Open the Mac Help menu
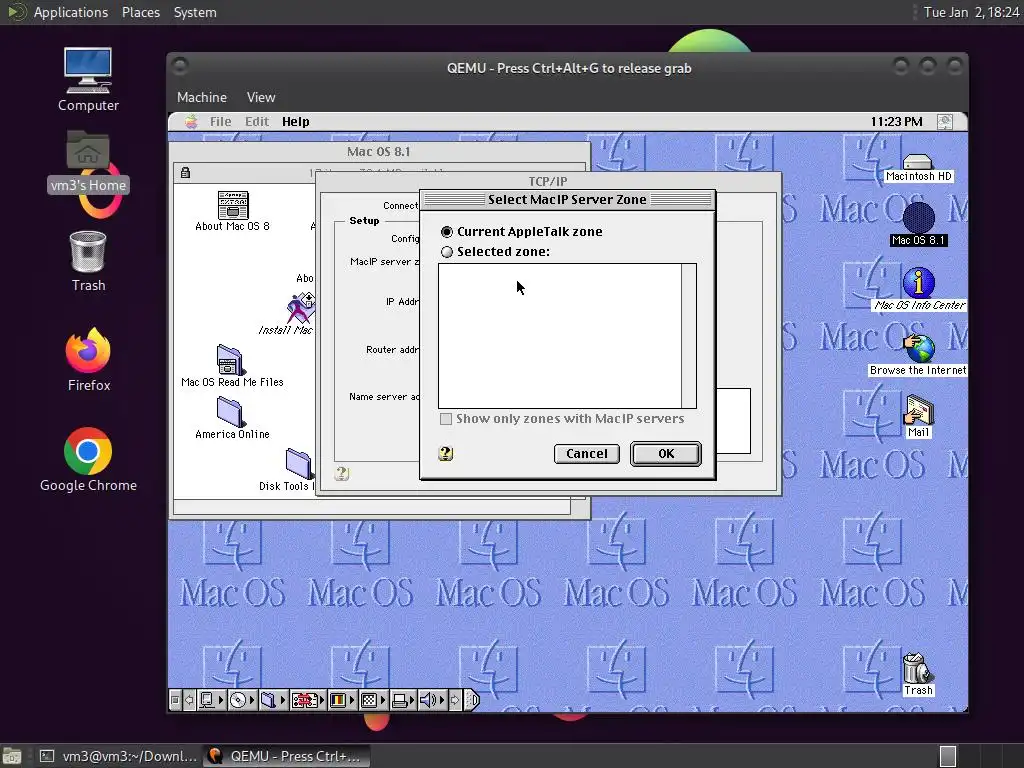Viewport: 1024px width, 768px height. 295,121
